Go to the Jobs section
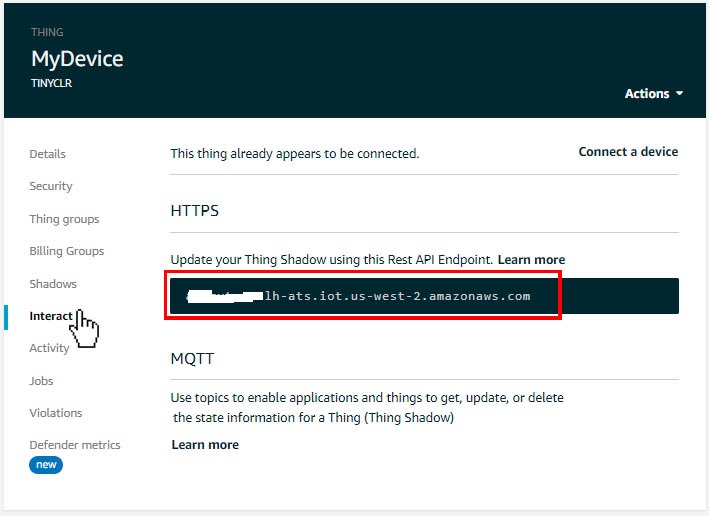Screen dimensions: 709x516 [41, 381]
